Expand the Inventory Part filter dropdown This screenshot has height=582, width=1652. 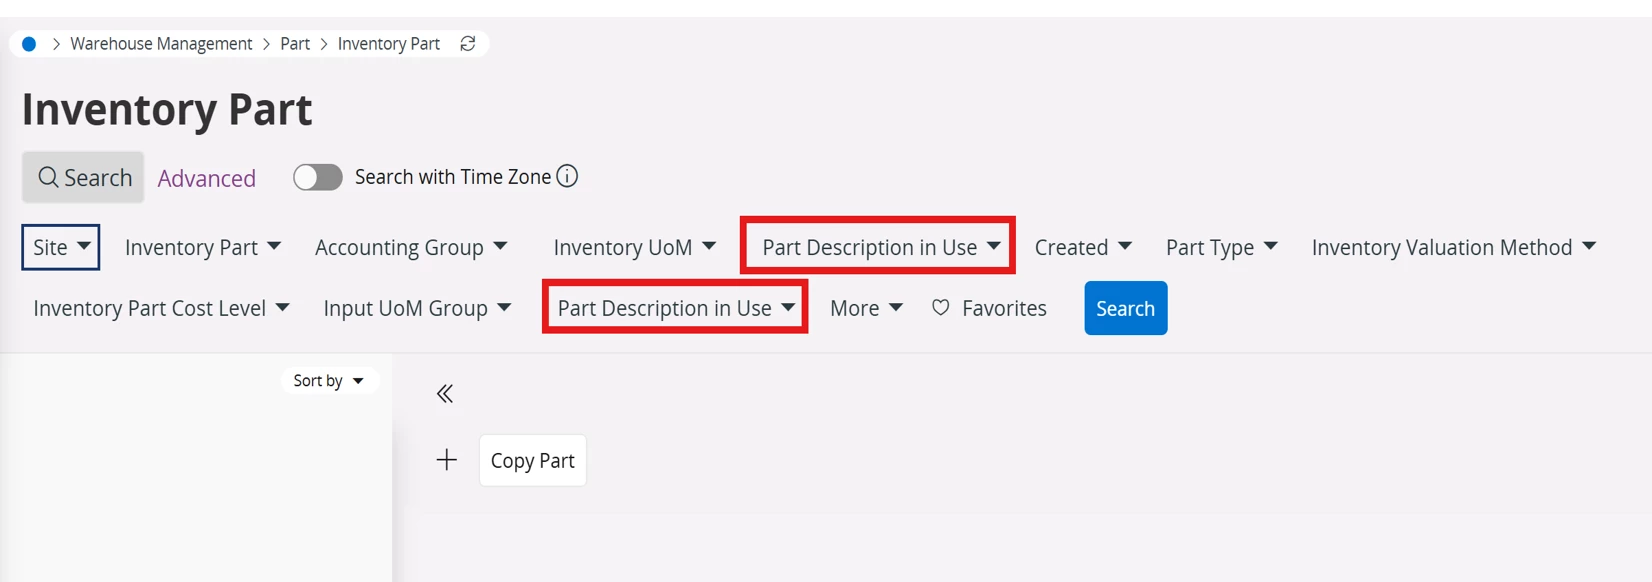203,247
